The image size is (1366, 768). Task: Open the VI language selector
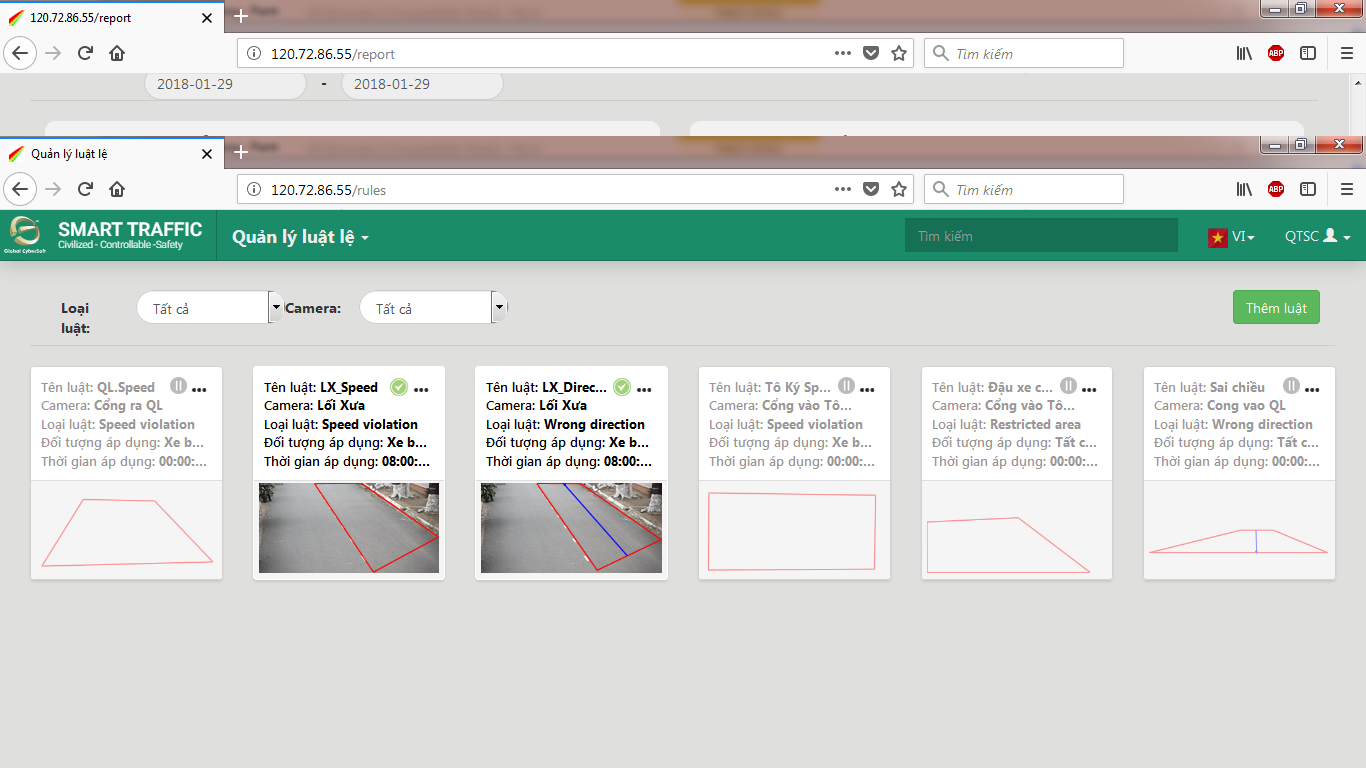pos(1243,237)
